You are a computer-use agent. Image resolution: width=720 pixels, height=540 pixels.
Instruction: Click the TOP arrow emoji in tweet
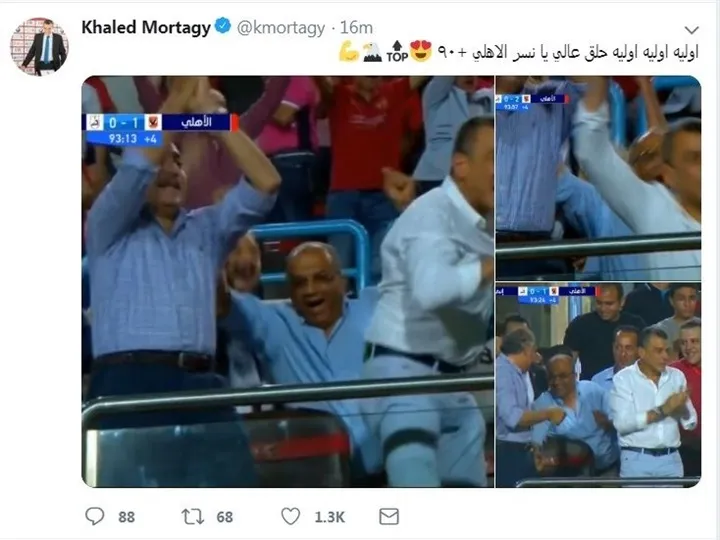pos(397,51)
